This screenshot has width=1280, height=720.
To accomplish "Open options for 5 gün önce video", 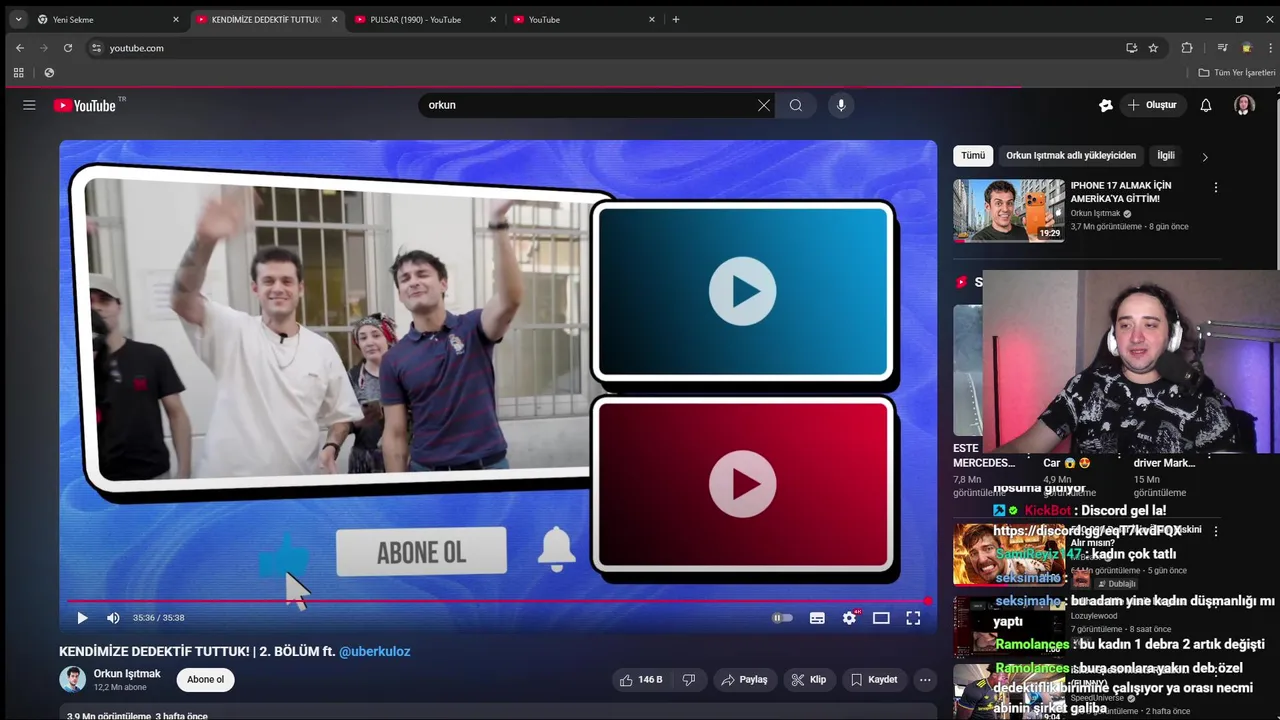I will [1216, 531].
